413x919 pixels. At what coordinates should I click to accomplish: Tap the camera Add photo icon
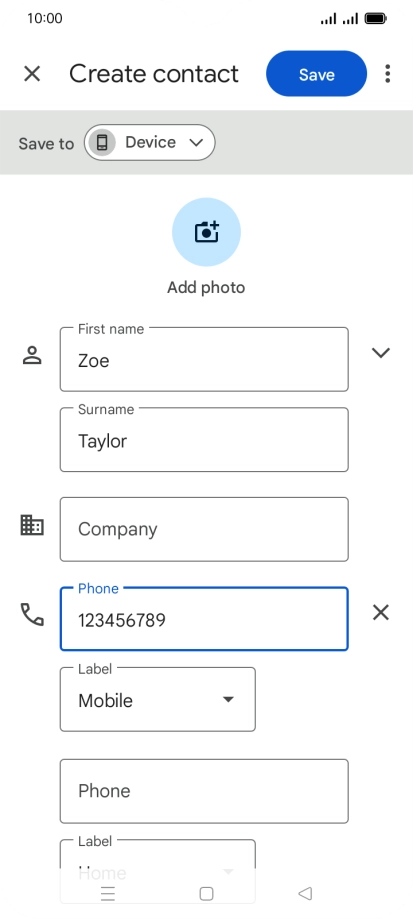(x=206, y=232)
